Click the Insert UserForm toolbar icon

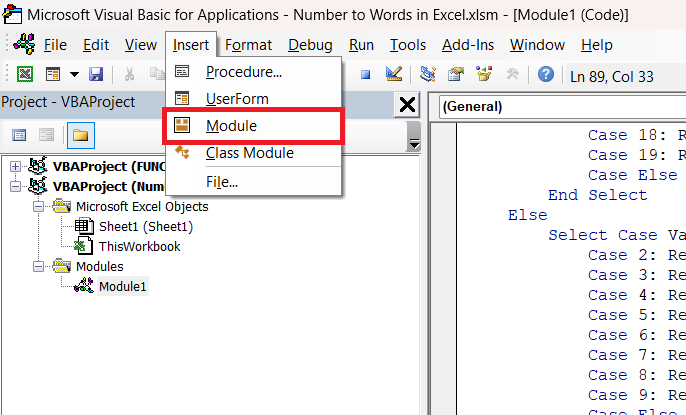click(53, 74)
